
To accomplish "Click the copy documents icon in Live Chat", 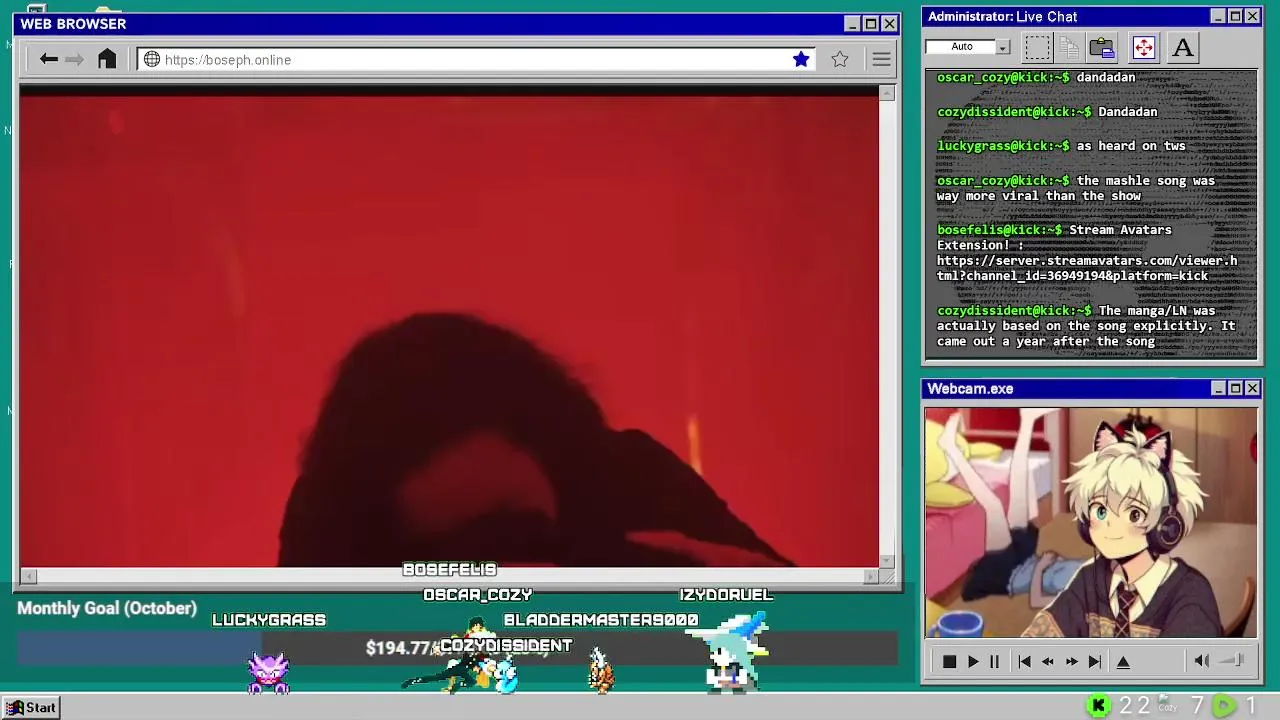I will coord(1069,47).
